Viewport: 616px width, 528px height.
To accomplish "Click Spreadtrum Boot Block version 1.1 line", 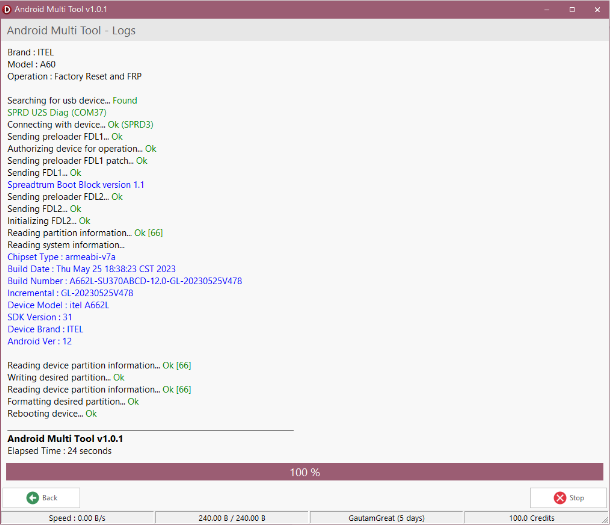I will click(x=76, y=186).
